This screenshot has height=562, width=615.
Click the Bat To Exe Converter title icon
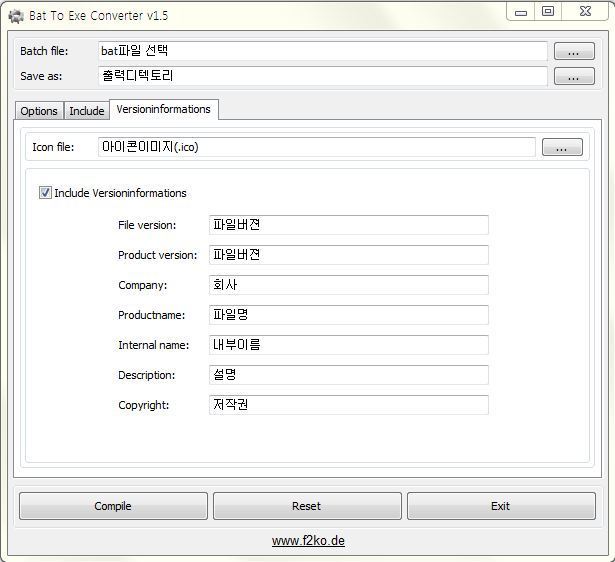coord(16,16)
